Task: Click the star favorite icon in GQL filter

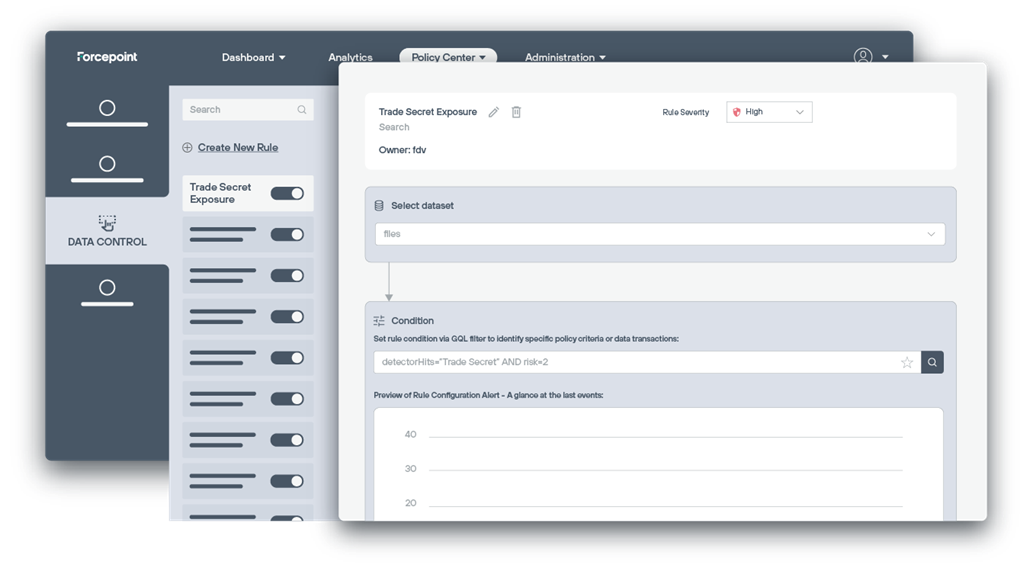Action: (x=907, y=362)
